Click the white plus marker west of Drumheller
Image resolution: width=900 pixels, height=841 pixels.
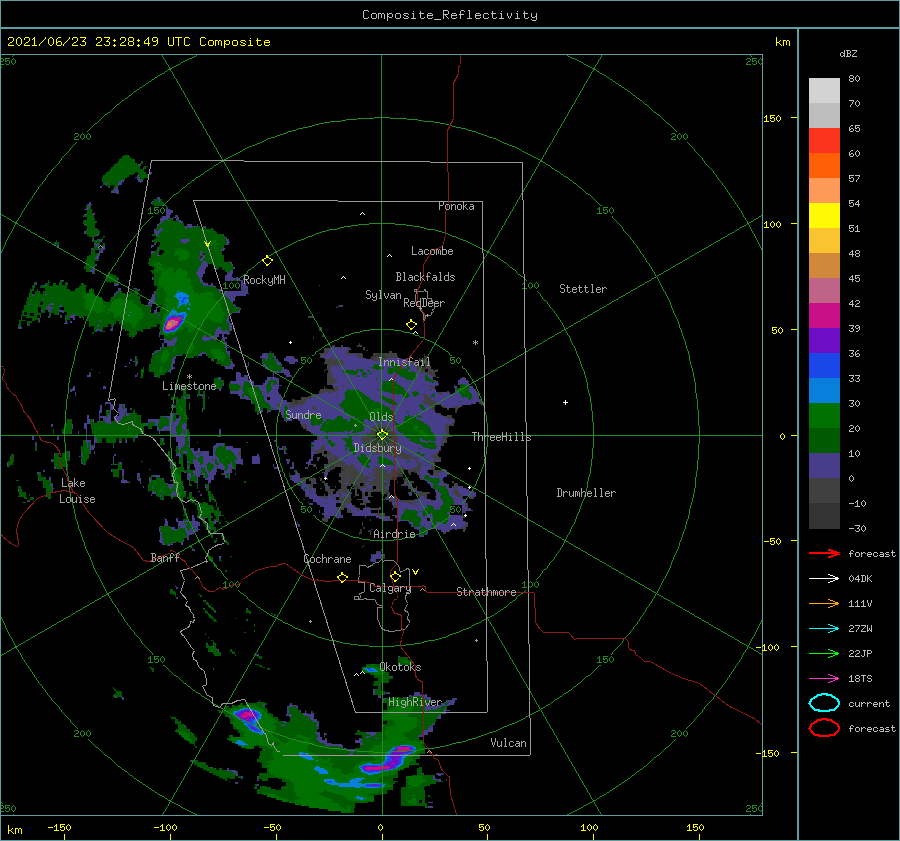click(565, 402)
